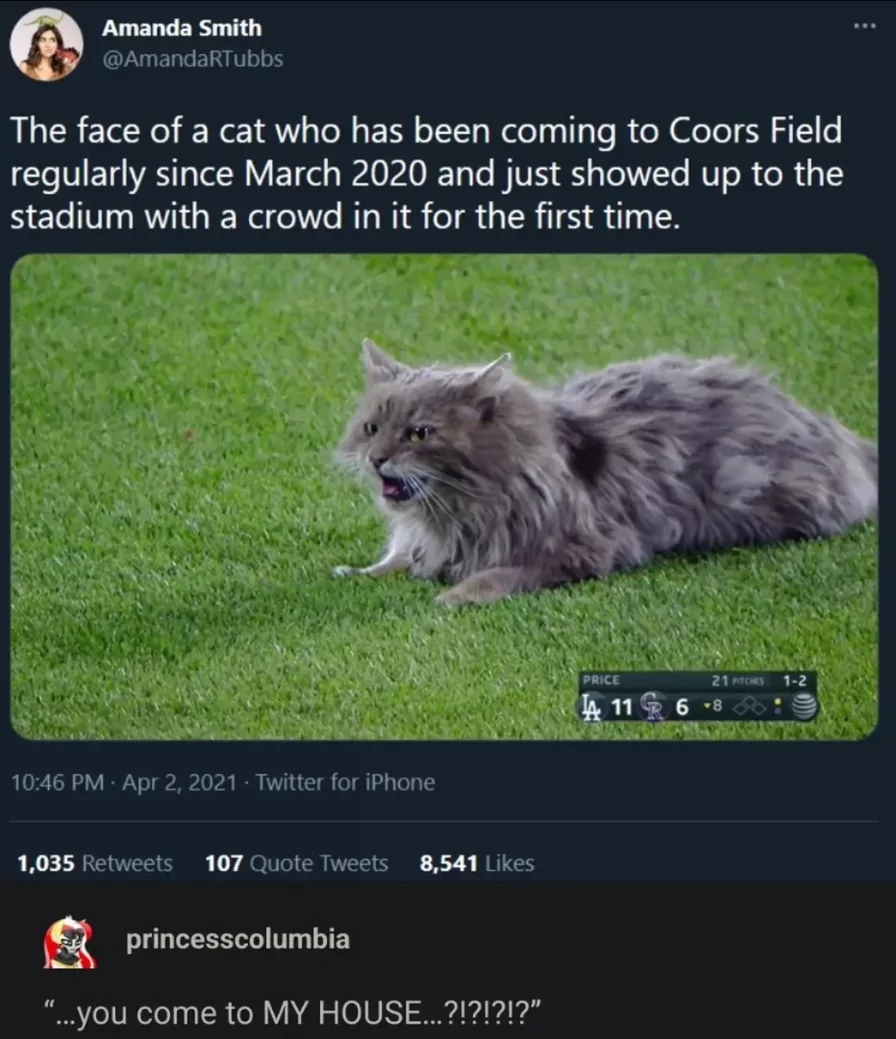Viewport: 896px width, 1039px height.
Task: Open Amanda Smith's profile avatar
Action: [x=46, y=44]
